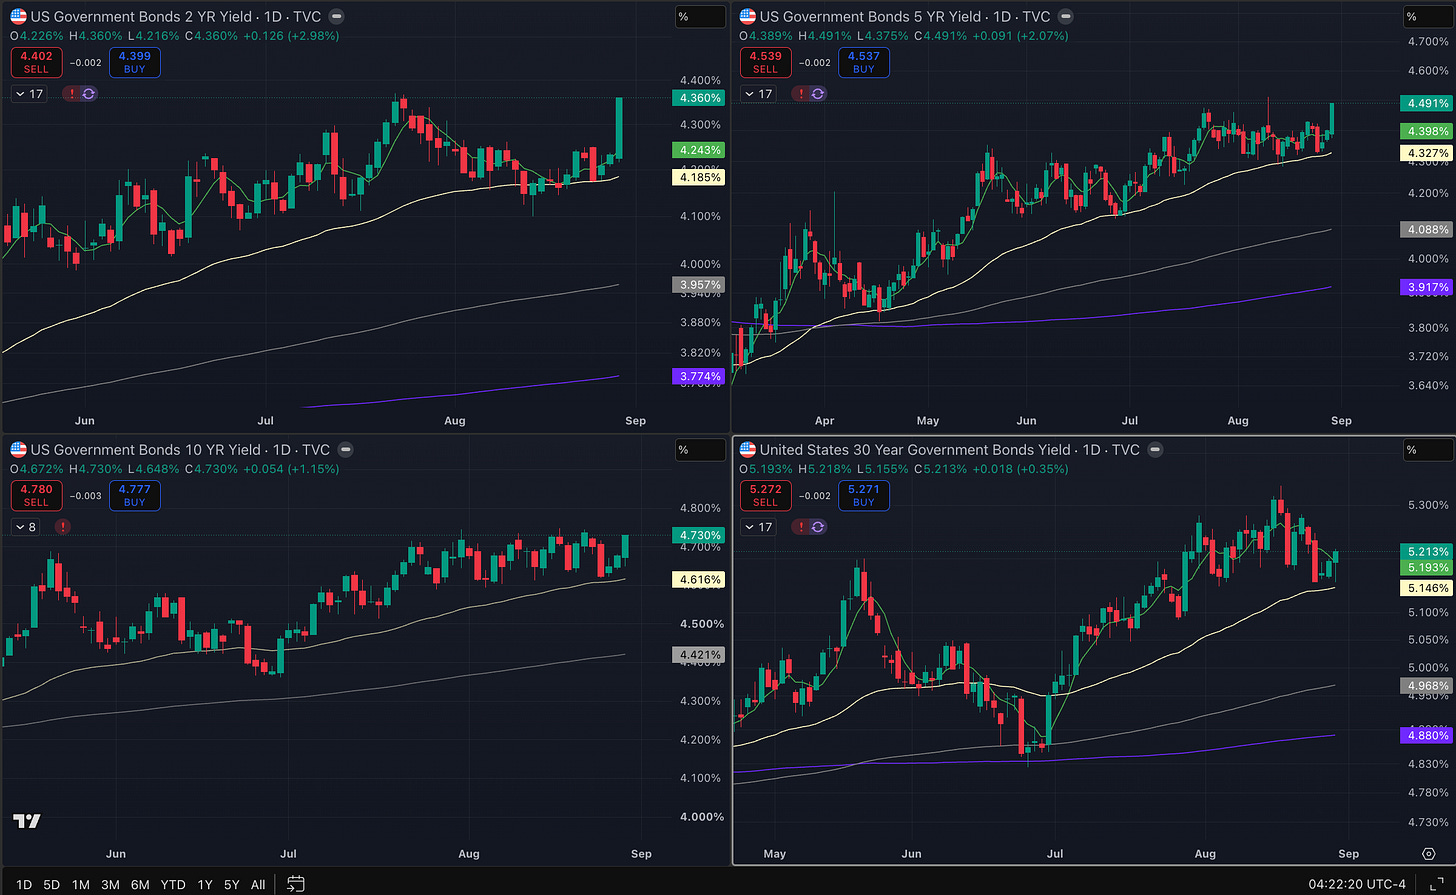
Task: Click the 5.272 SELL button
Action: coord(765,495)
